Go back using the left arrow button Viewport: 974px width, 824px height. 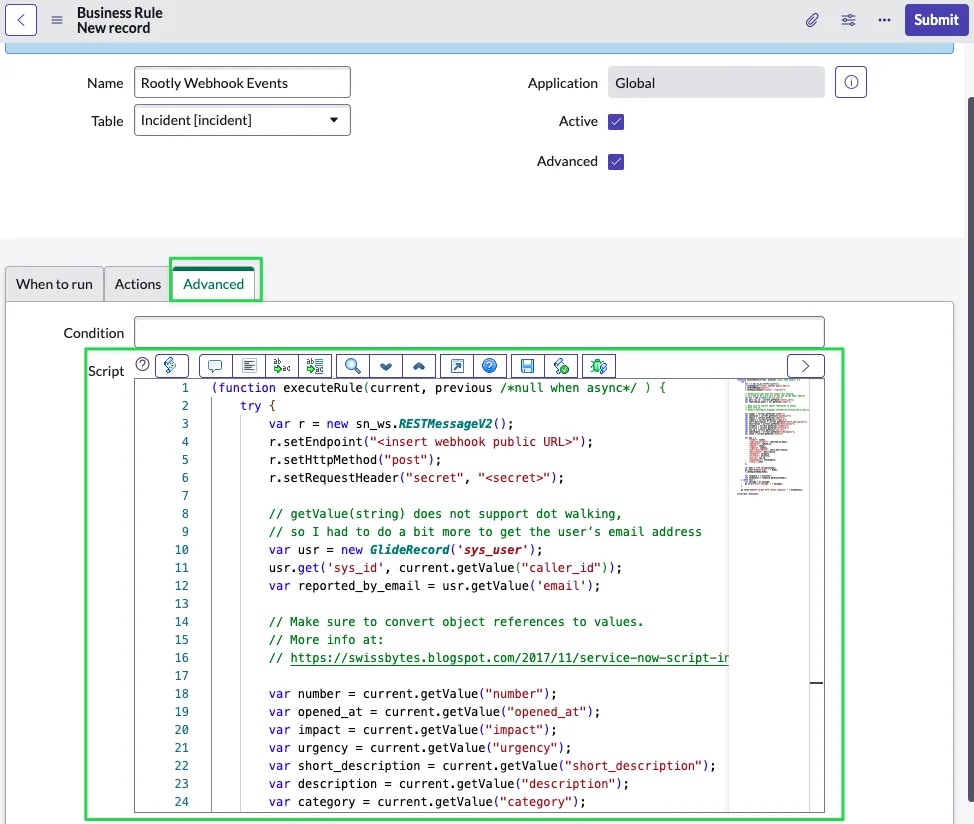coord(21,20)
